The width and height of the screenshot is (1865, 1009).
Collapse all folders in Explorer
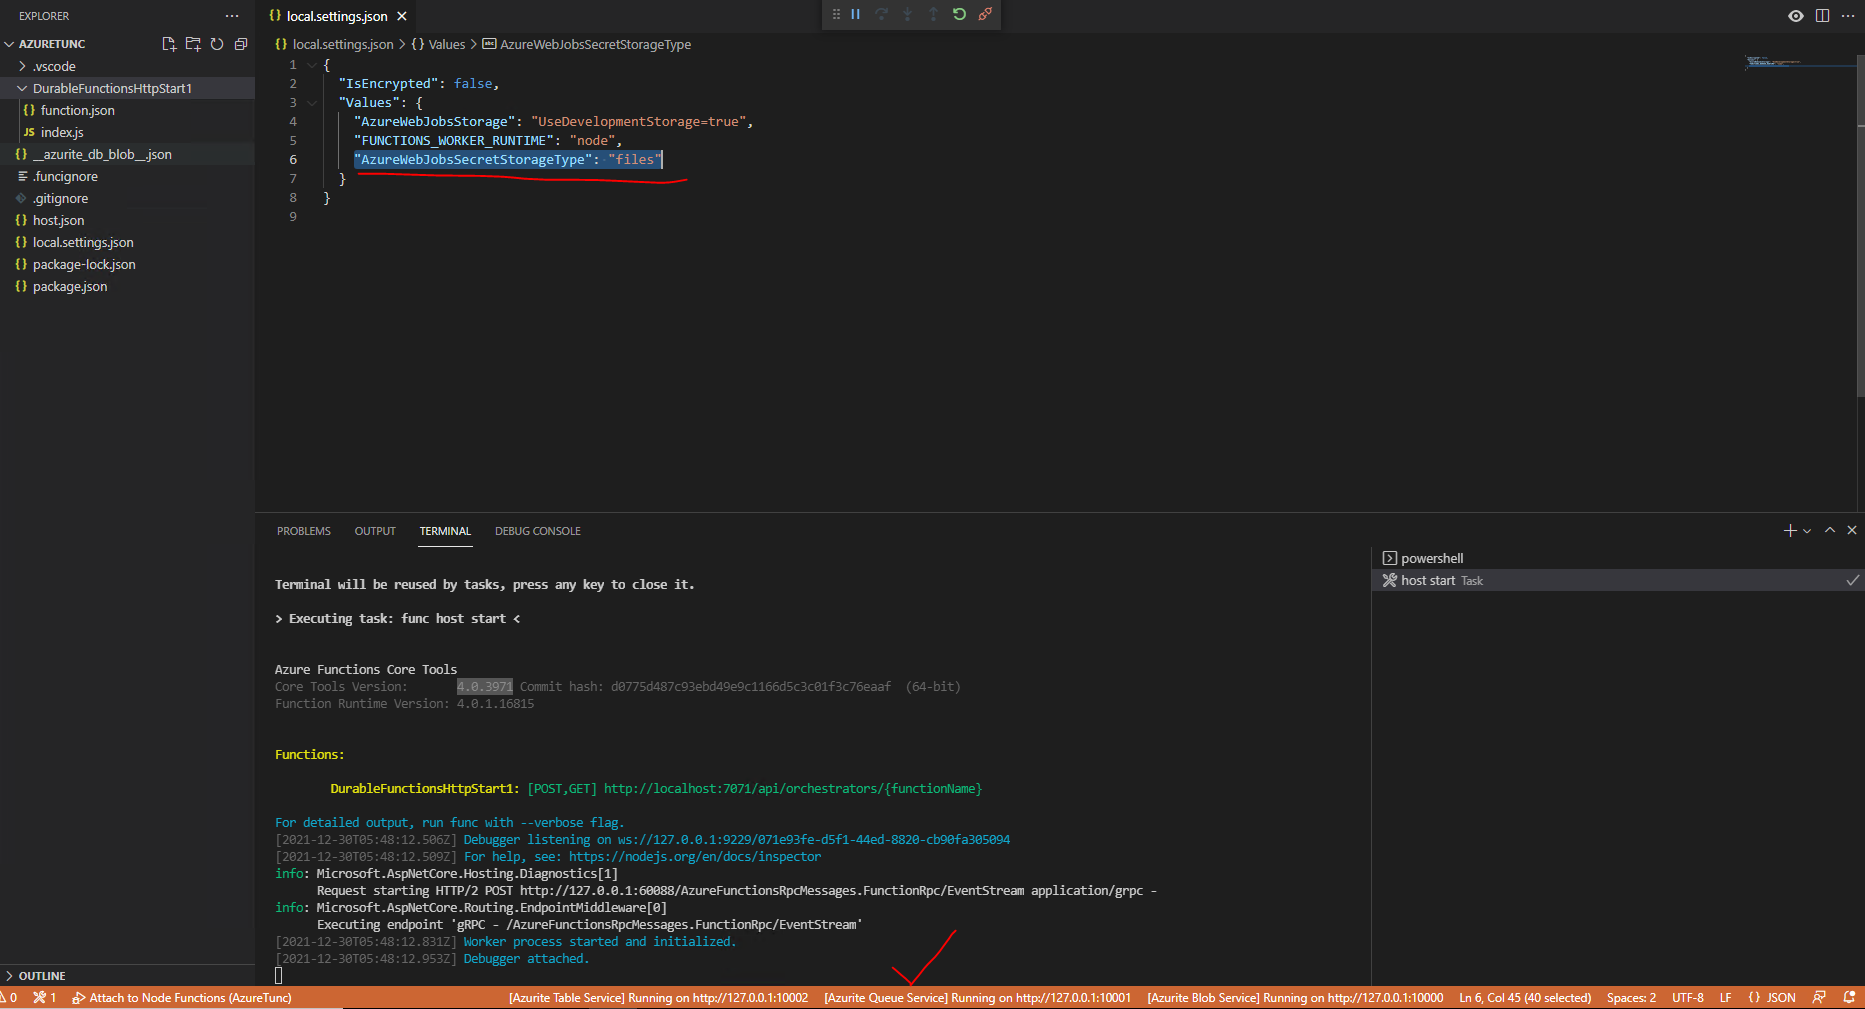(241, 44)
